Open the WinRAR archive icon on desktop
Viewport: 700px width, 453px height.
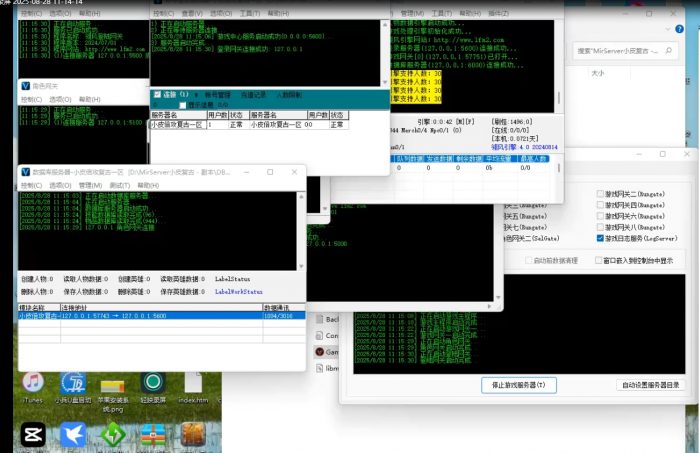(x=153, y=434)
